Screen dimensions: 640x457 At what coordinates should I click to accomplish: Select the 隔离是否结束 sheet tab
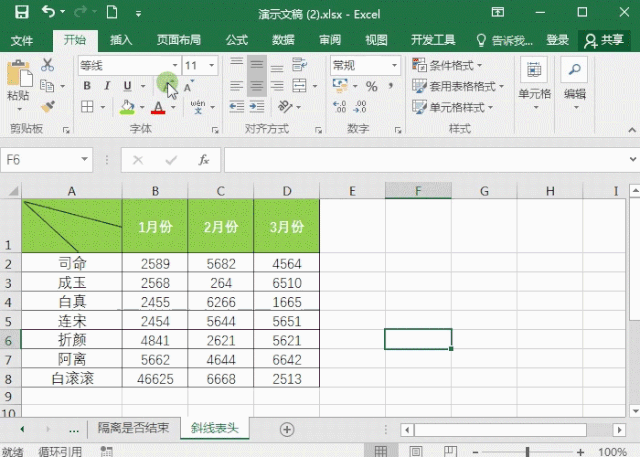(133, 428)
